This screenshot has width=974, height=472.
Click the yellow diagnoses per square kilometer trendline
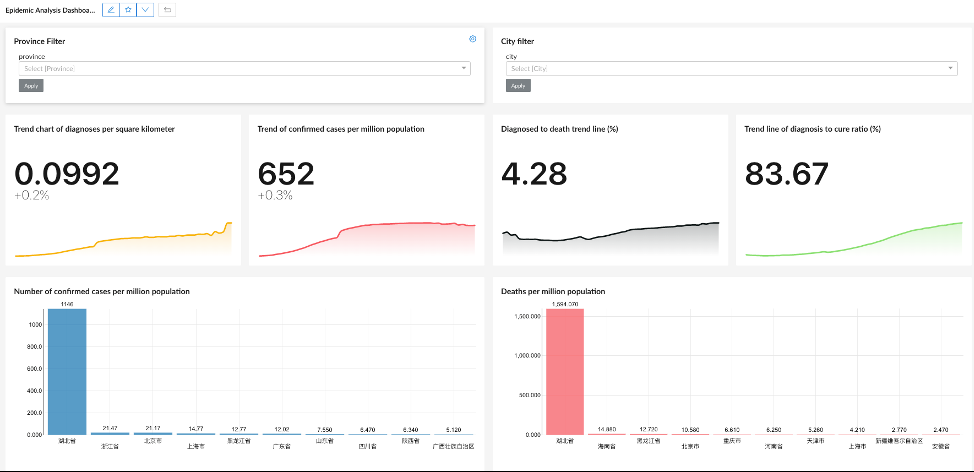coord(123,238)
